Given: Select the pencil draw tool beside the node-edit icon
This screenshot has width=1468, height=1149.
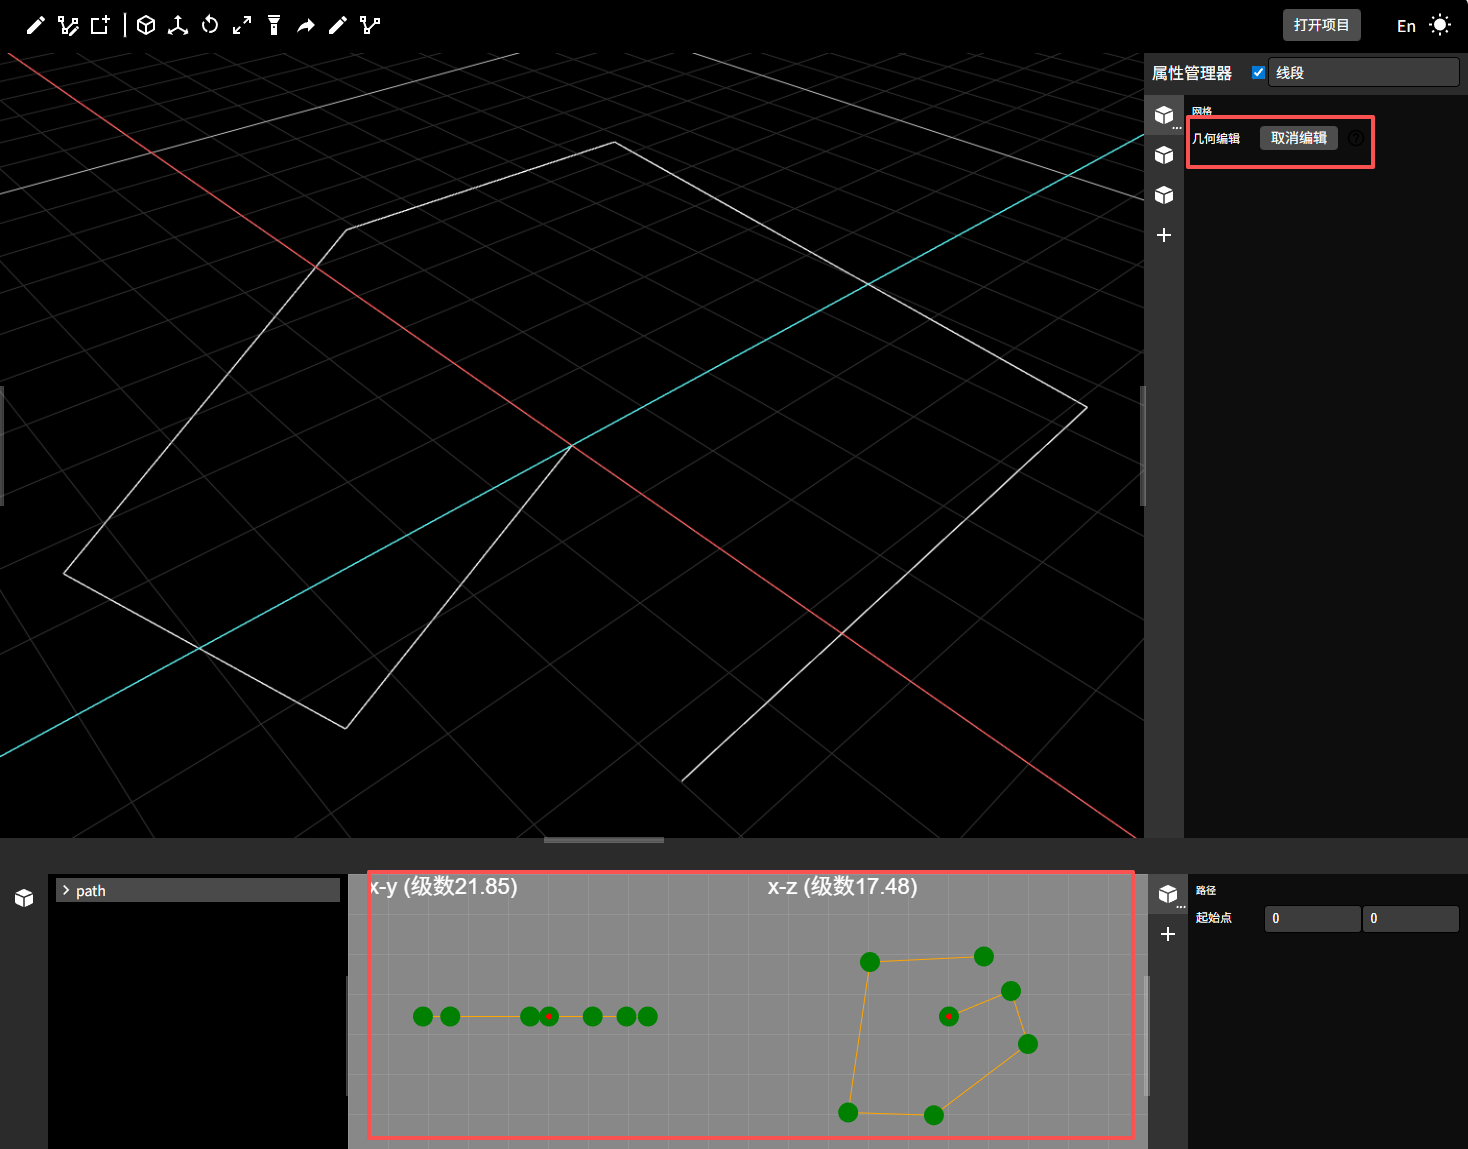Looking at the screenshot, I should click(x=36, y=25).
